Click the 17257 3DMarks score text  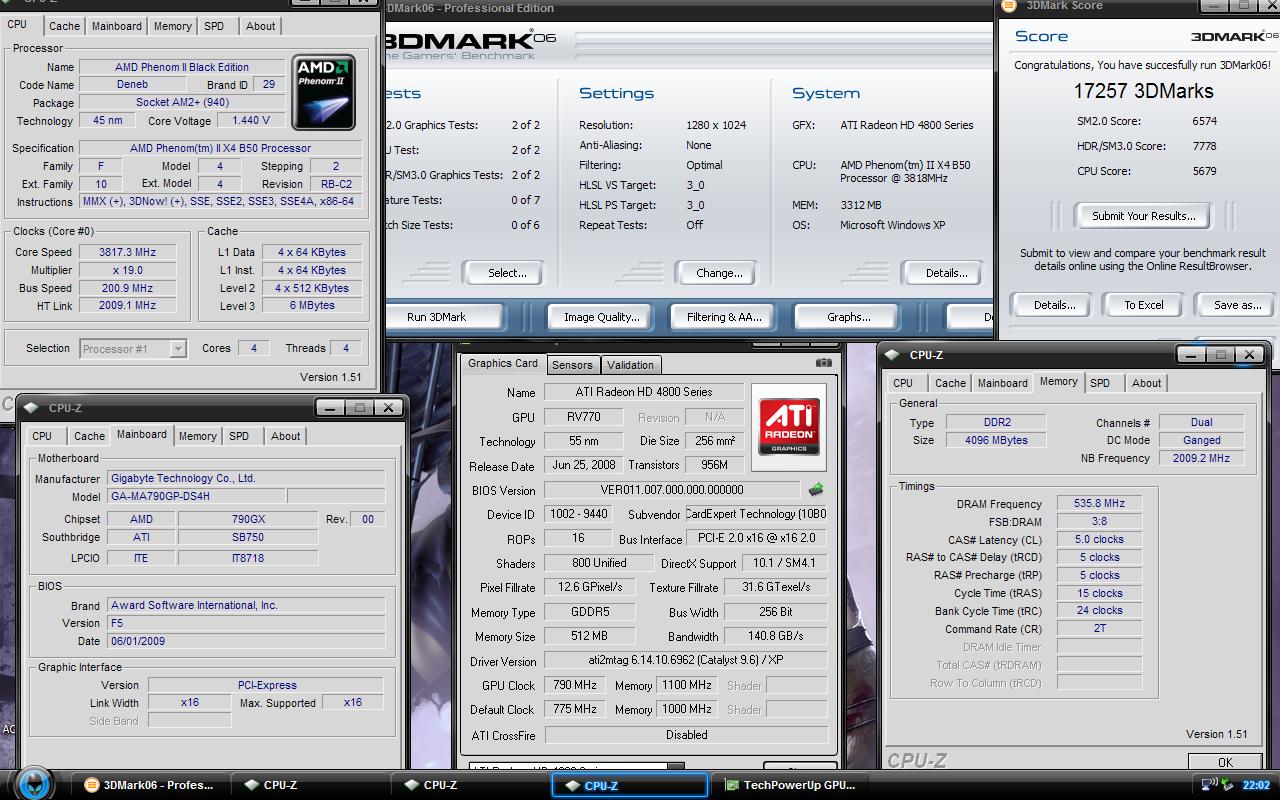click(x=1143, y=91)
